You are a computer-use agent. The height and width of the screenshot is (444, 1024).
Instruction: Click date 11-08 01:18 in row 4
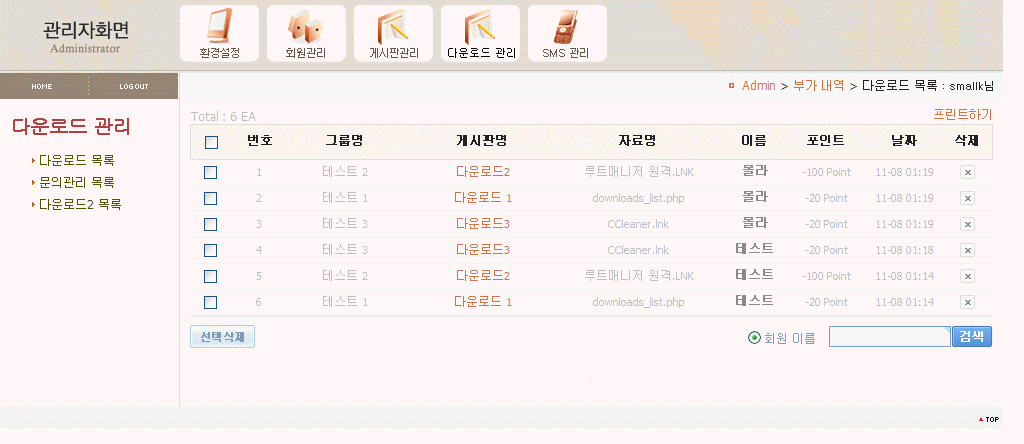[904, 250]
